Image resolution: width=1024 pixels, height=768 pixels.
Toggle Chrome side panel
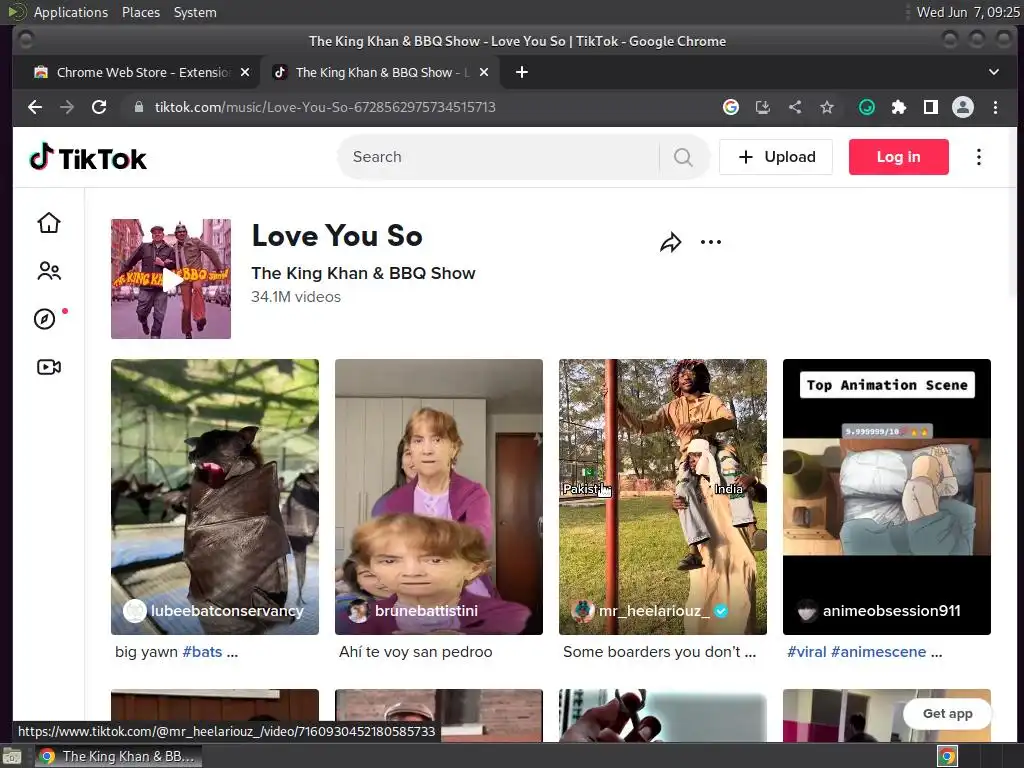click(x=931, y=107)
